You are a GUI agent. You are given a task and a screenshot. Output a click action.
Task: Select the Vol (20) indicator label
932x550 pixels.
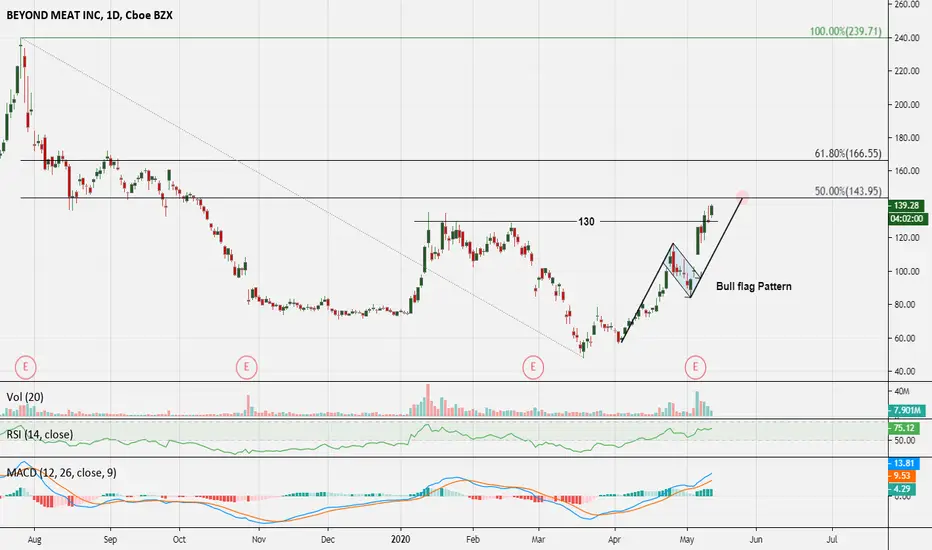25,397
